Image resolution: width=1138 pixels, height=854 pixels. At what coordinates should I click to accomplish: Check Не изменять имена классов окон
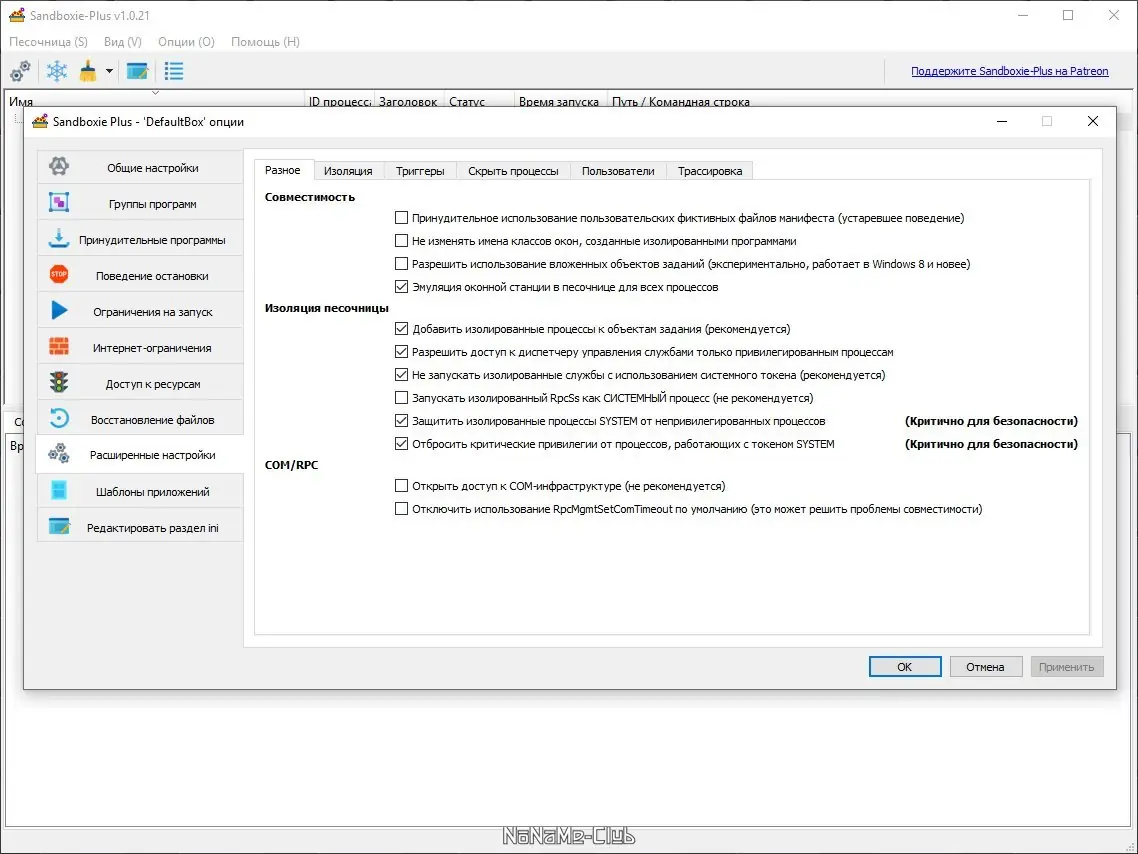(401, 241)
